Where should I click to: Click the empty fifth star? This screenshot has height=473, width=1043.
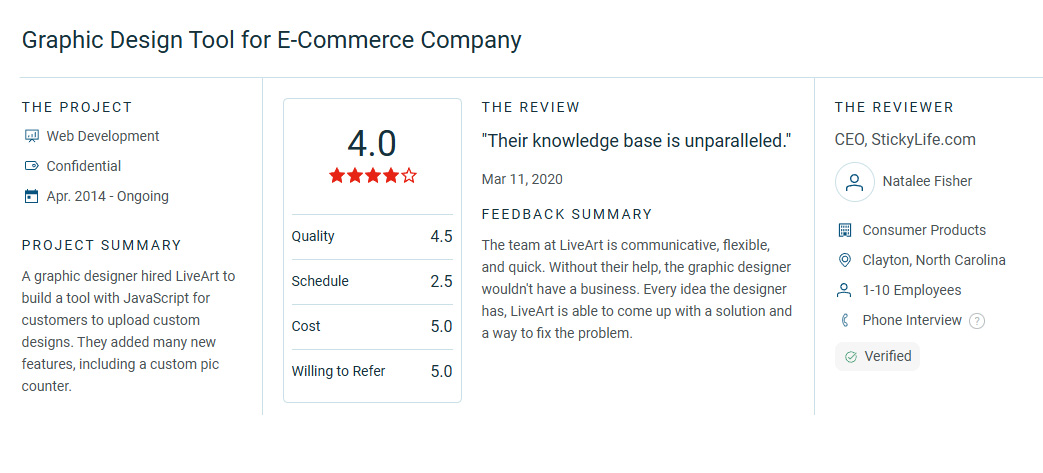pos(409,176)
